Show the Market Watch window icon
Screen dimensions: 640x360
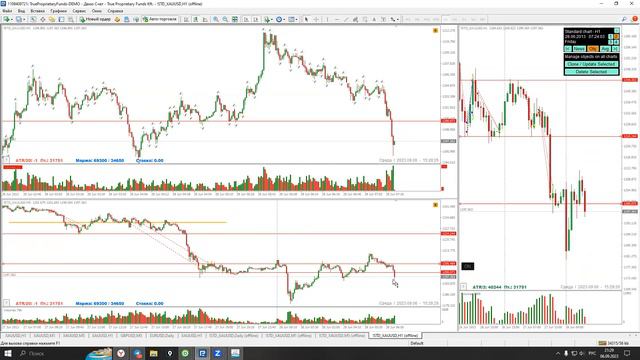(33, 19)
